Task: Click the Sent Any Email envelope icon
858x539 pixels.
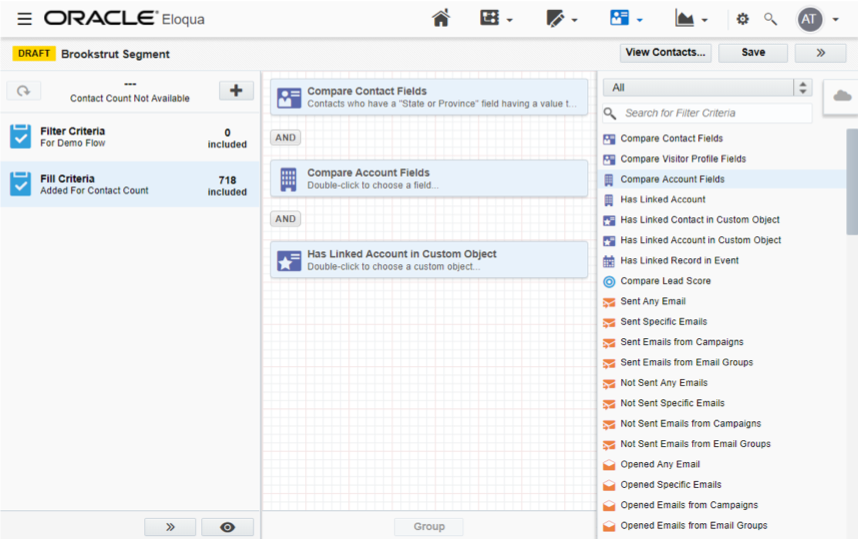Action: pos(609,302)
